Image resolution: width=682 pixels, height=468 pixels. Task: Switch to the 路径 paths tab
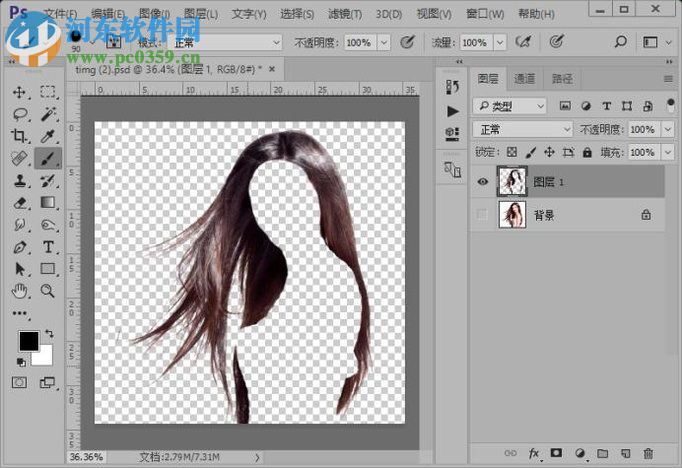coord(563,78)
